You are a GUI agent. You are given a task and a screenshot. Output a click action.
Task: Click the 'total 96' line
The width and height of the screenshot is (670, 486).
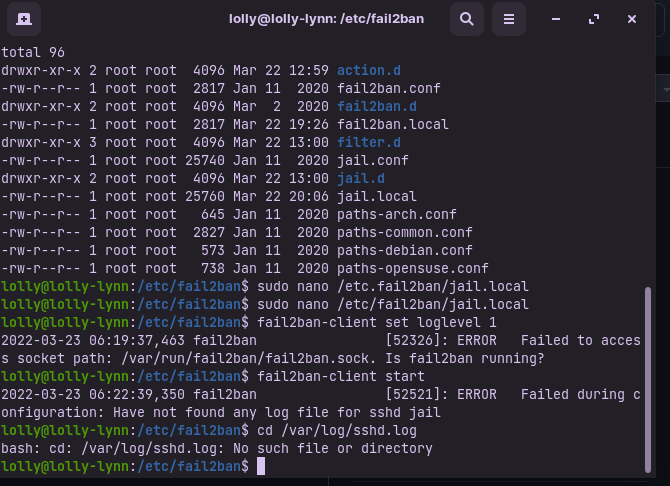(x=33, y=52)
